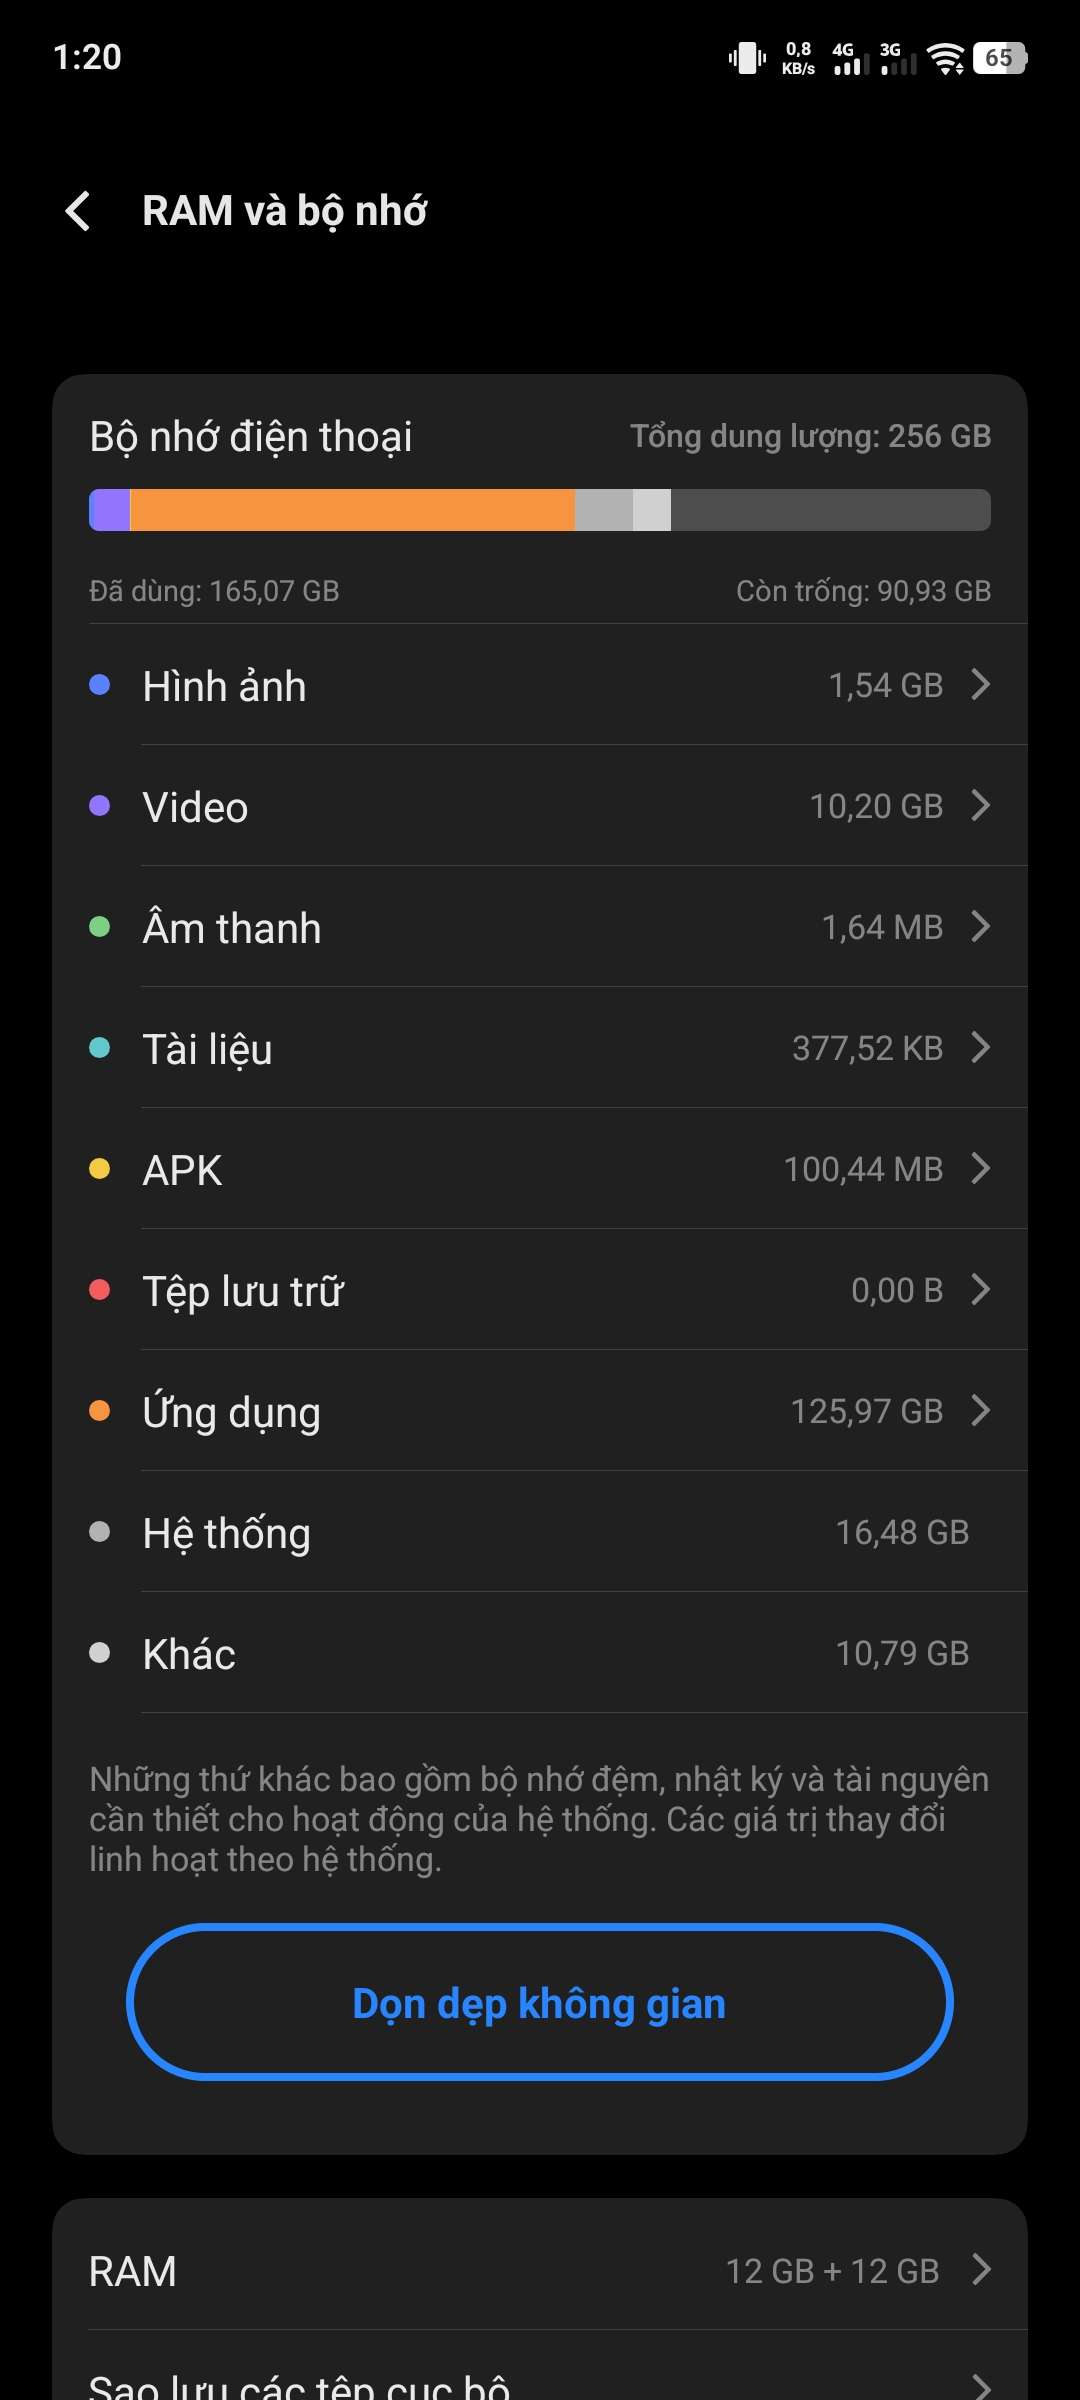Tap the green dot beside Âm thanh

coord(99,927)
